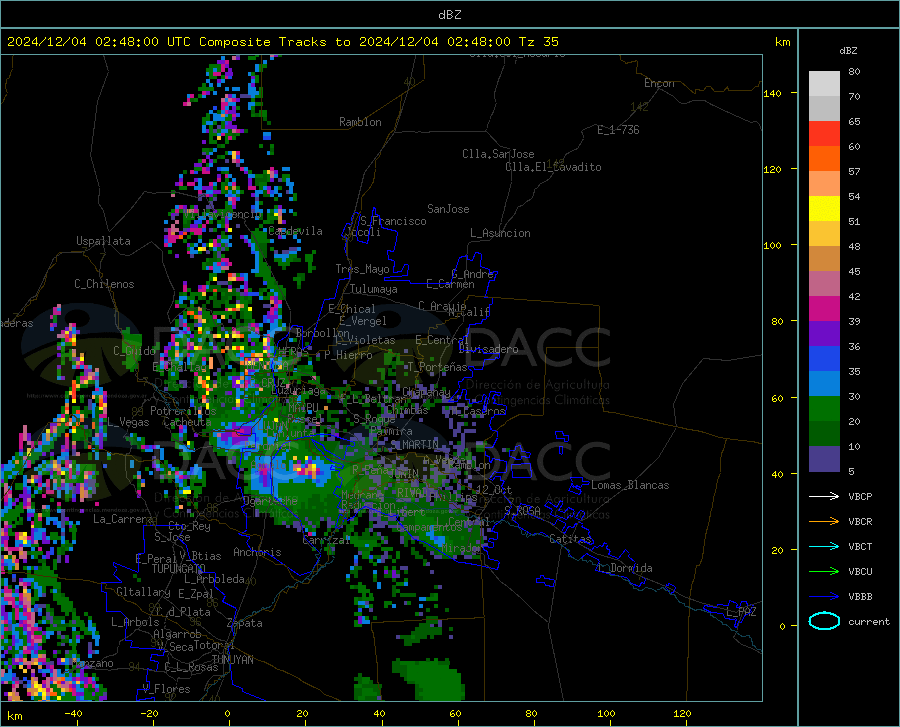The width and height of the screenshot is (900, 727).
Task: Click the TUPUNGATO label
Action: click(179, 569)
